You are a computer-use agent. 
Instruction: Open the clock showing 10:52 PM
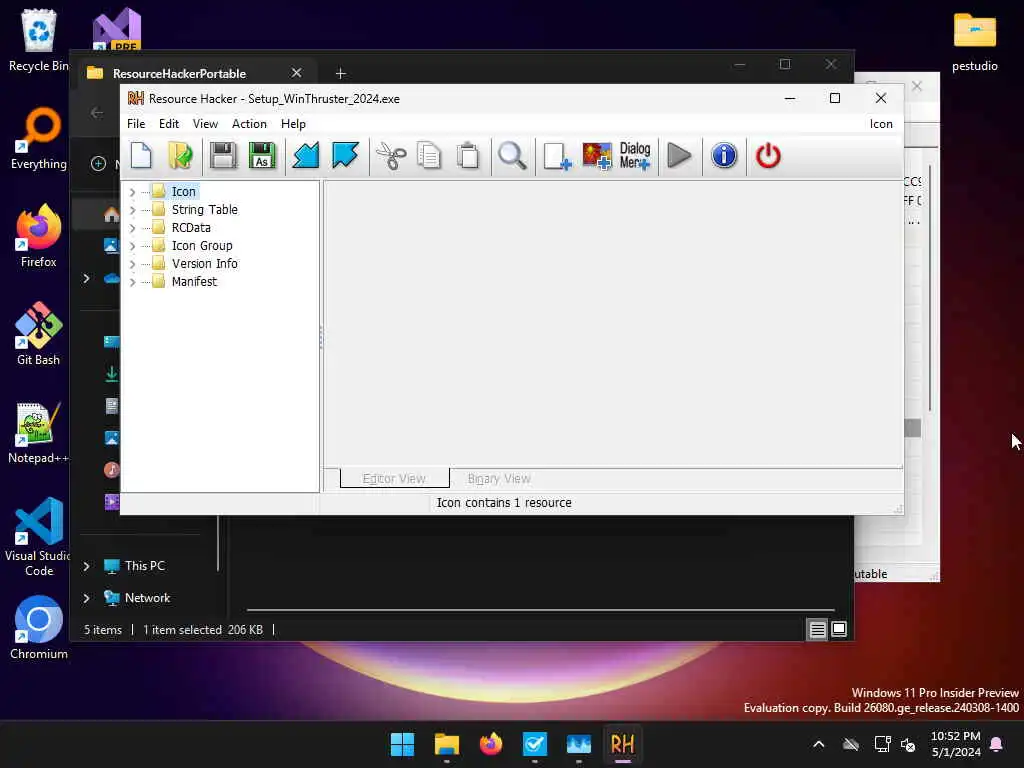pyautogui.click(x=955, y=744)
